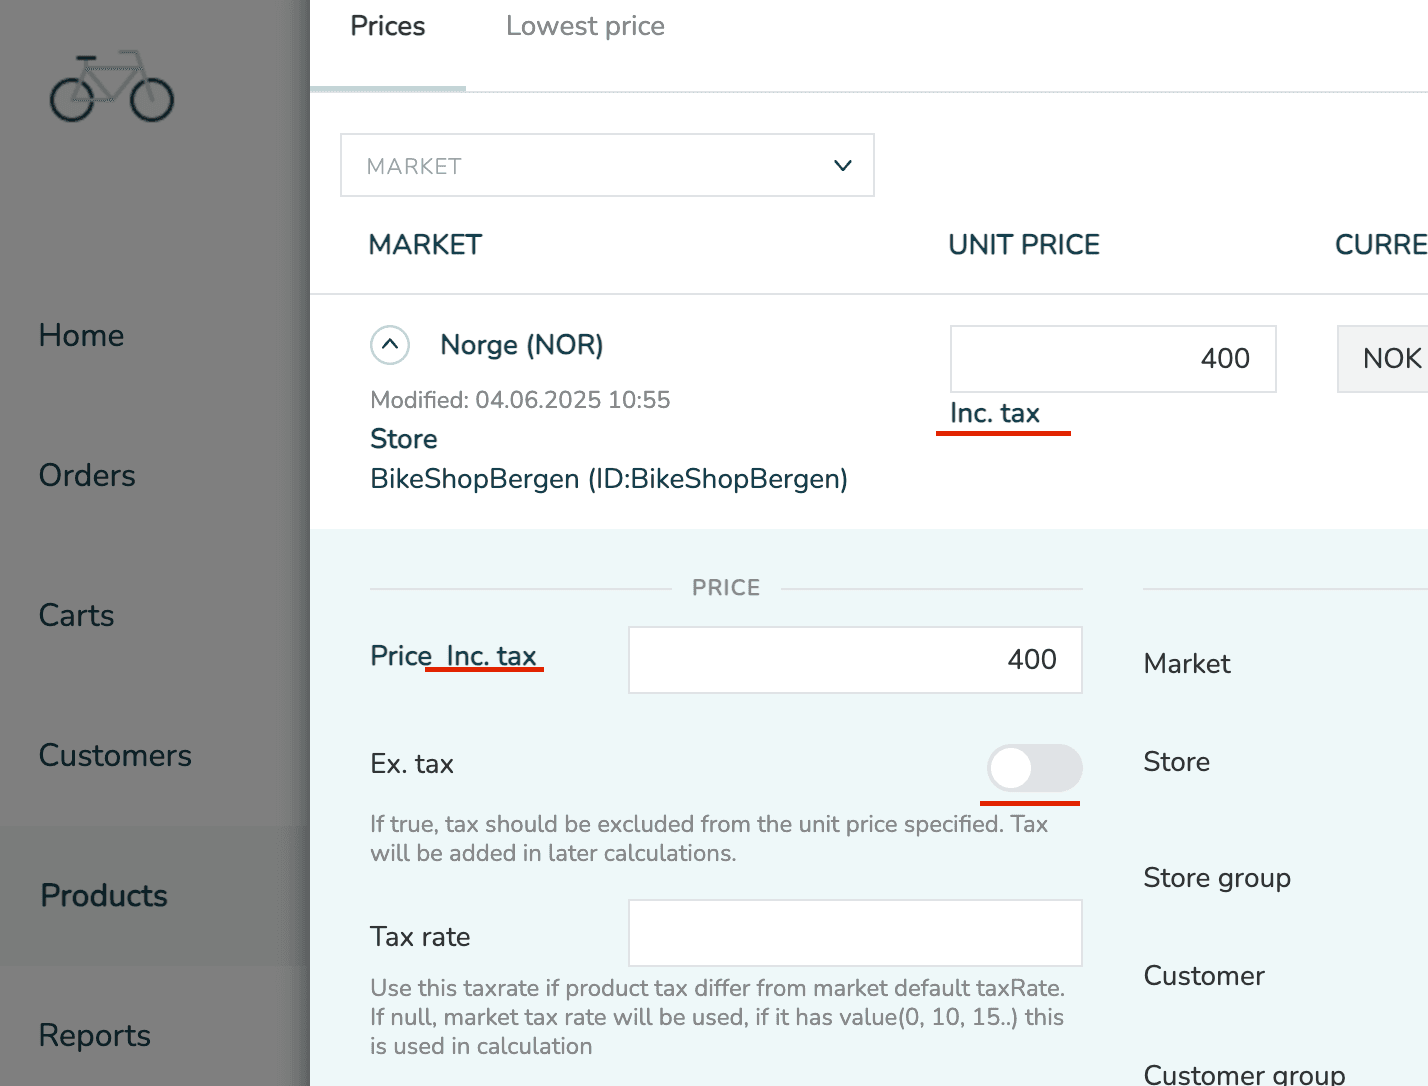1428x1086 pixels.
Task: Open the Reports section
Action: [x=95, y=1036]
